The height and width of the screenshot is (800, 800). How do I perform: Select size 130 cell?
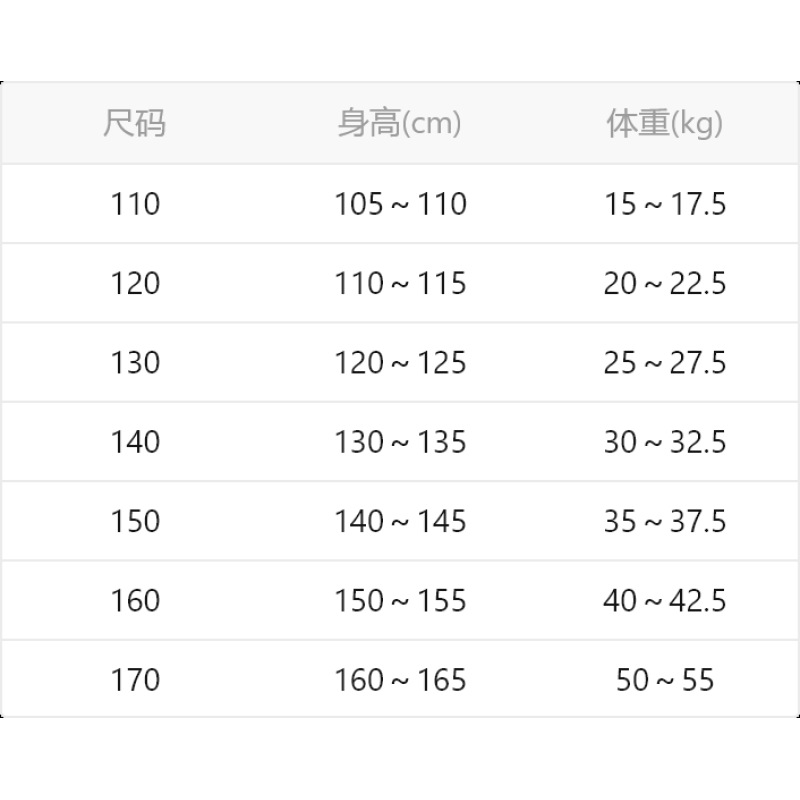[135, 363]
